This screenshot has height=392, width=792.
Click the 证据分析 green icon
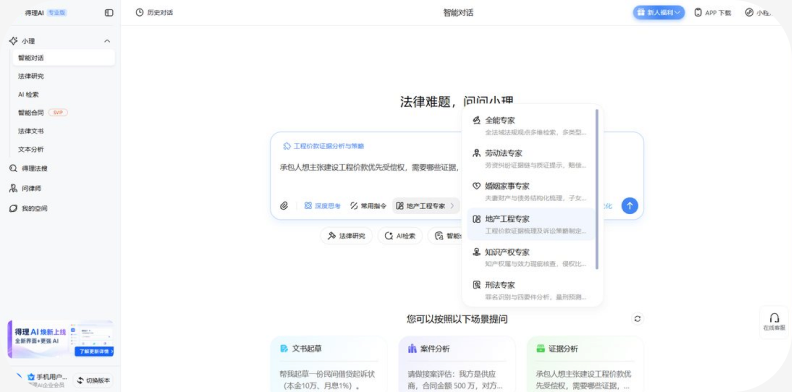click(540, 349)
